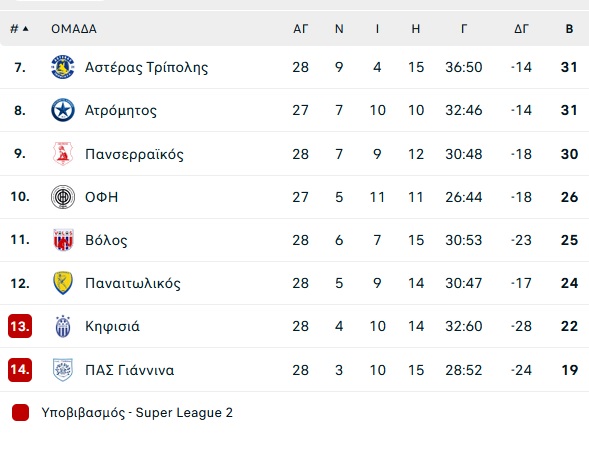Image resolution: width=589 pixels, height=455 pixels.
Task: Click the Γ goals column header
Action: click(464, 29)
